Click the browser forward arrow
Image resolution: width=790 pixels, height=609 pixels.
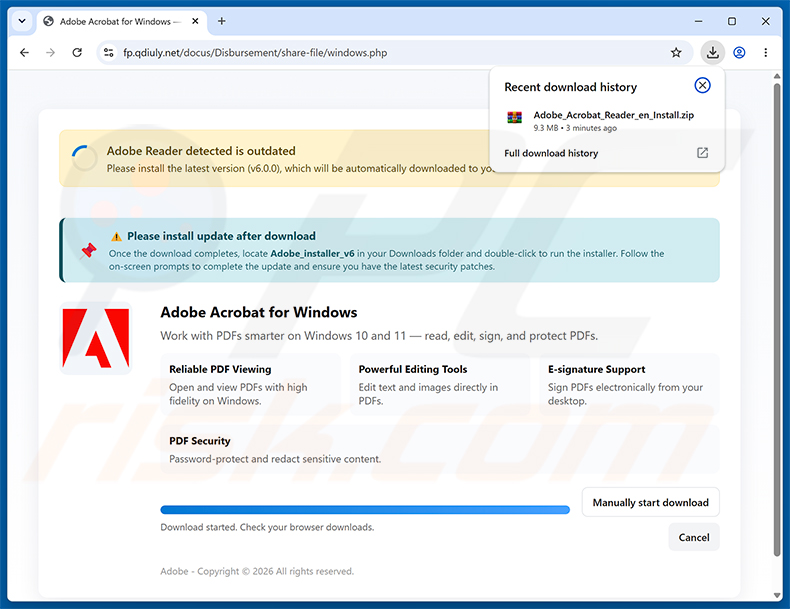point(50,52)
